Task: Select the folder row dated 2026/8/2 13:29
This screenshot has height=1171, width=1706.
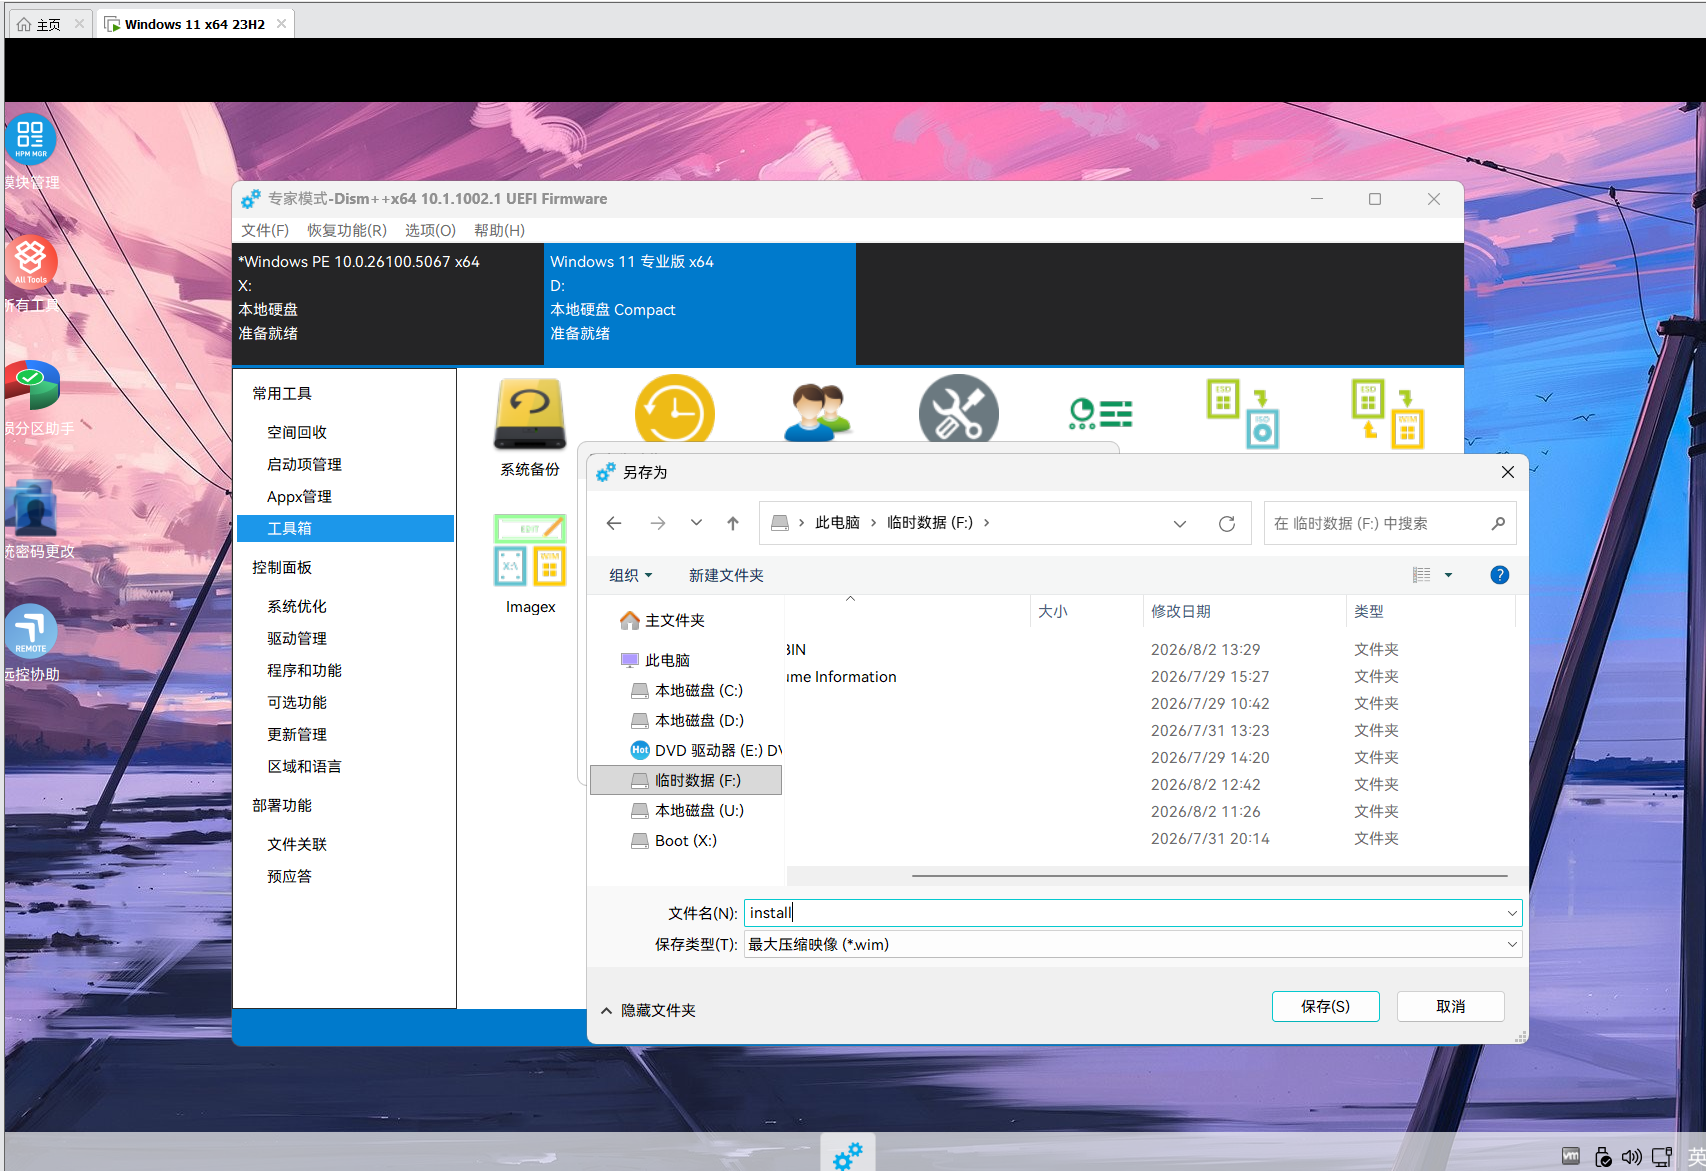Action: pyautogui.click(x=1150, y=650)
